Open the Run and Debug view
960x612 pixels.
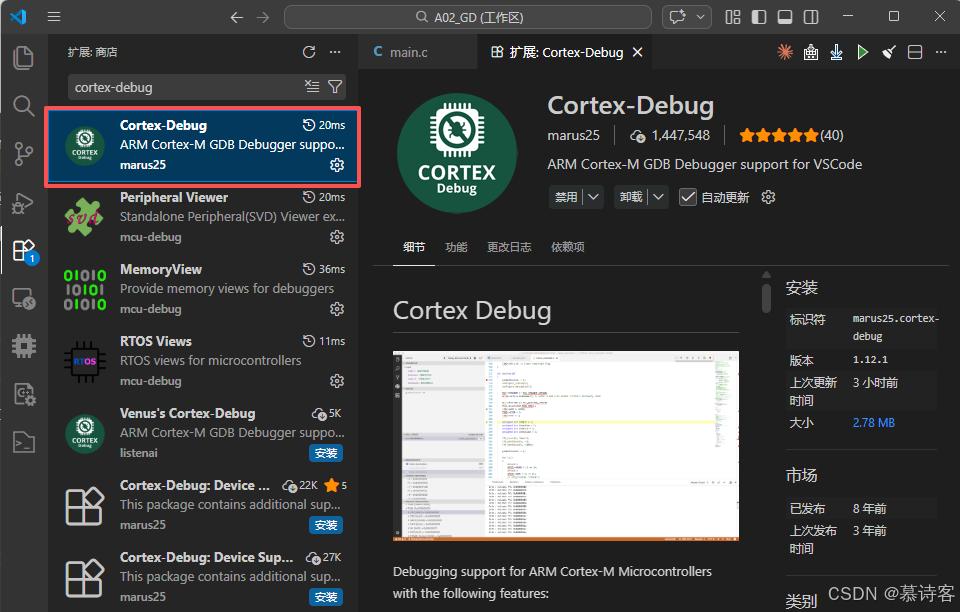tap(23, 202)
